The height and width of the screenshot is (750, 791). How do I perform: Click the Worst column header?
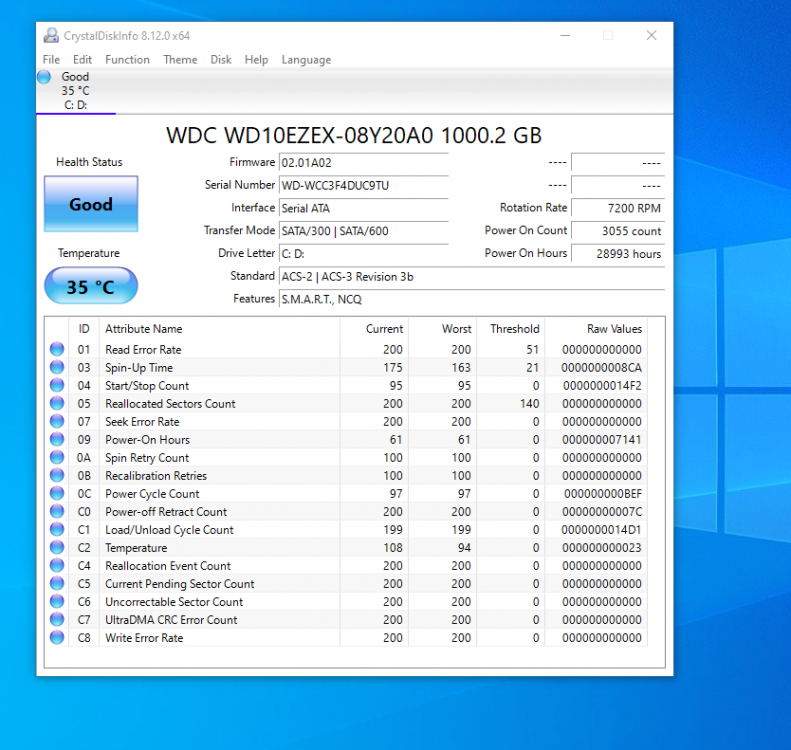coord(442,329)
